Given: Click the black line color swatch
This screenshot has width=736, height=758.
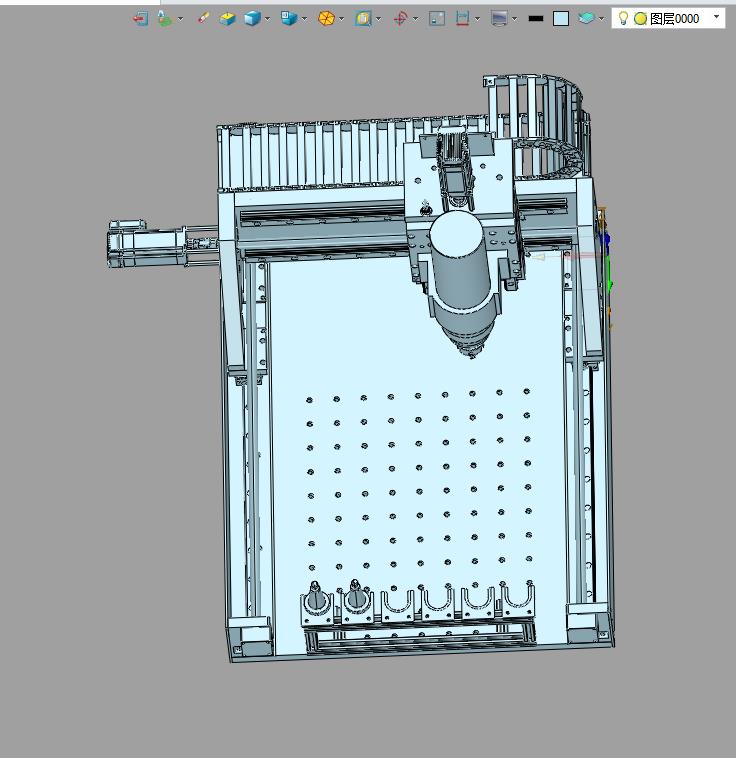Looking at the screenshot, I should click(536, 18).
